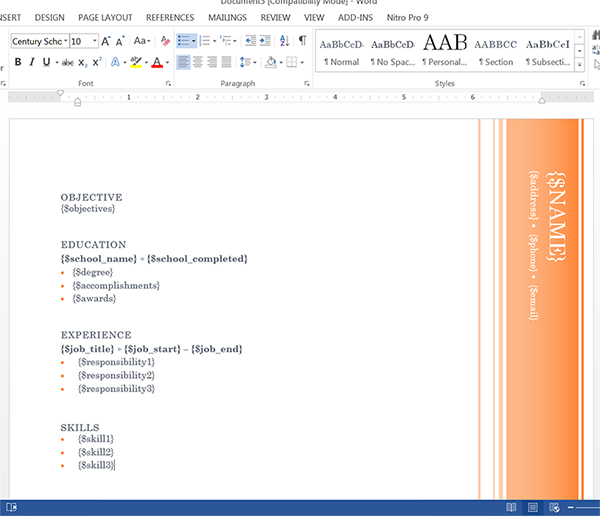Toggle Italic formatting

(32, 62)
